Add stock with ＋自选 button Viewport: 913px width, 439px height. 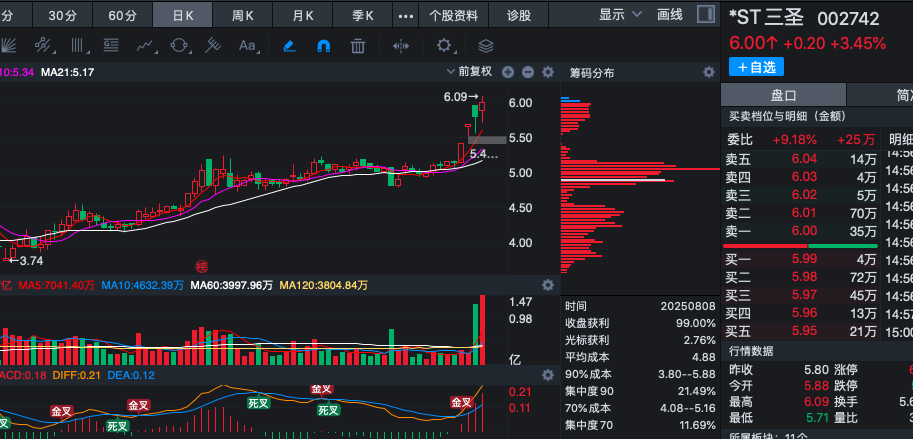[756, 67]
